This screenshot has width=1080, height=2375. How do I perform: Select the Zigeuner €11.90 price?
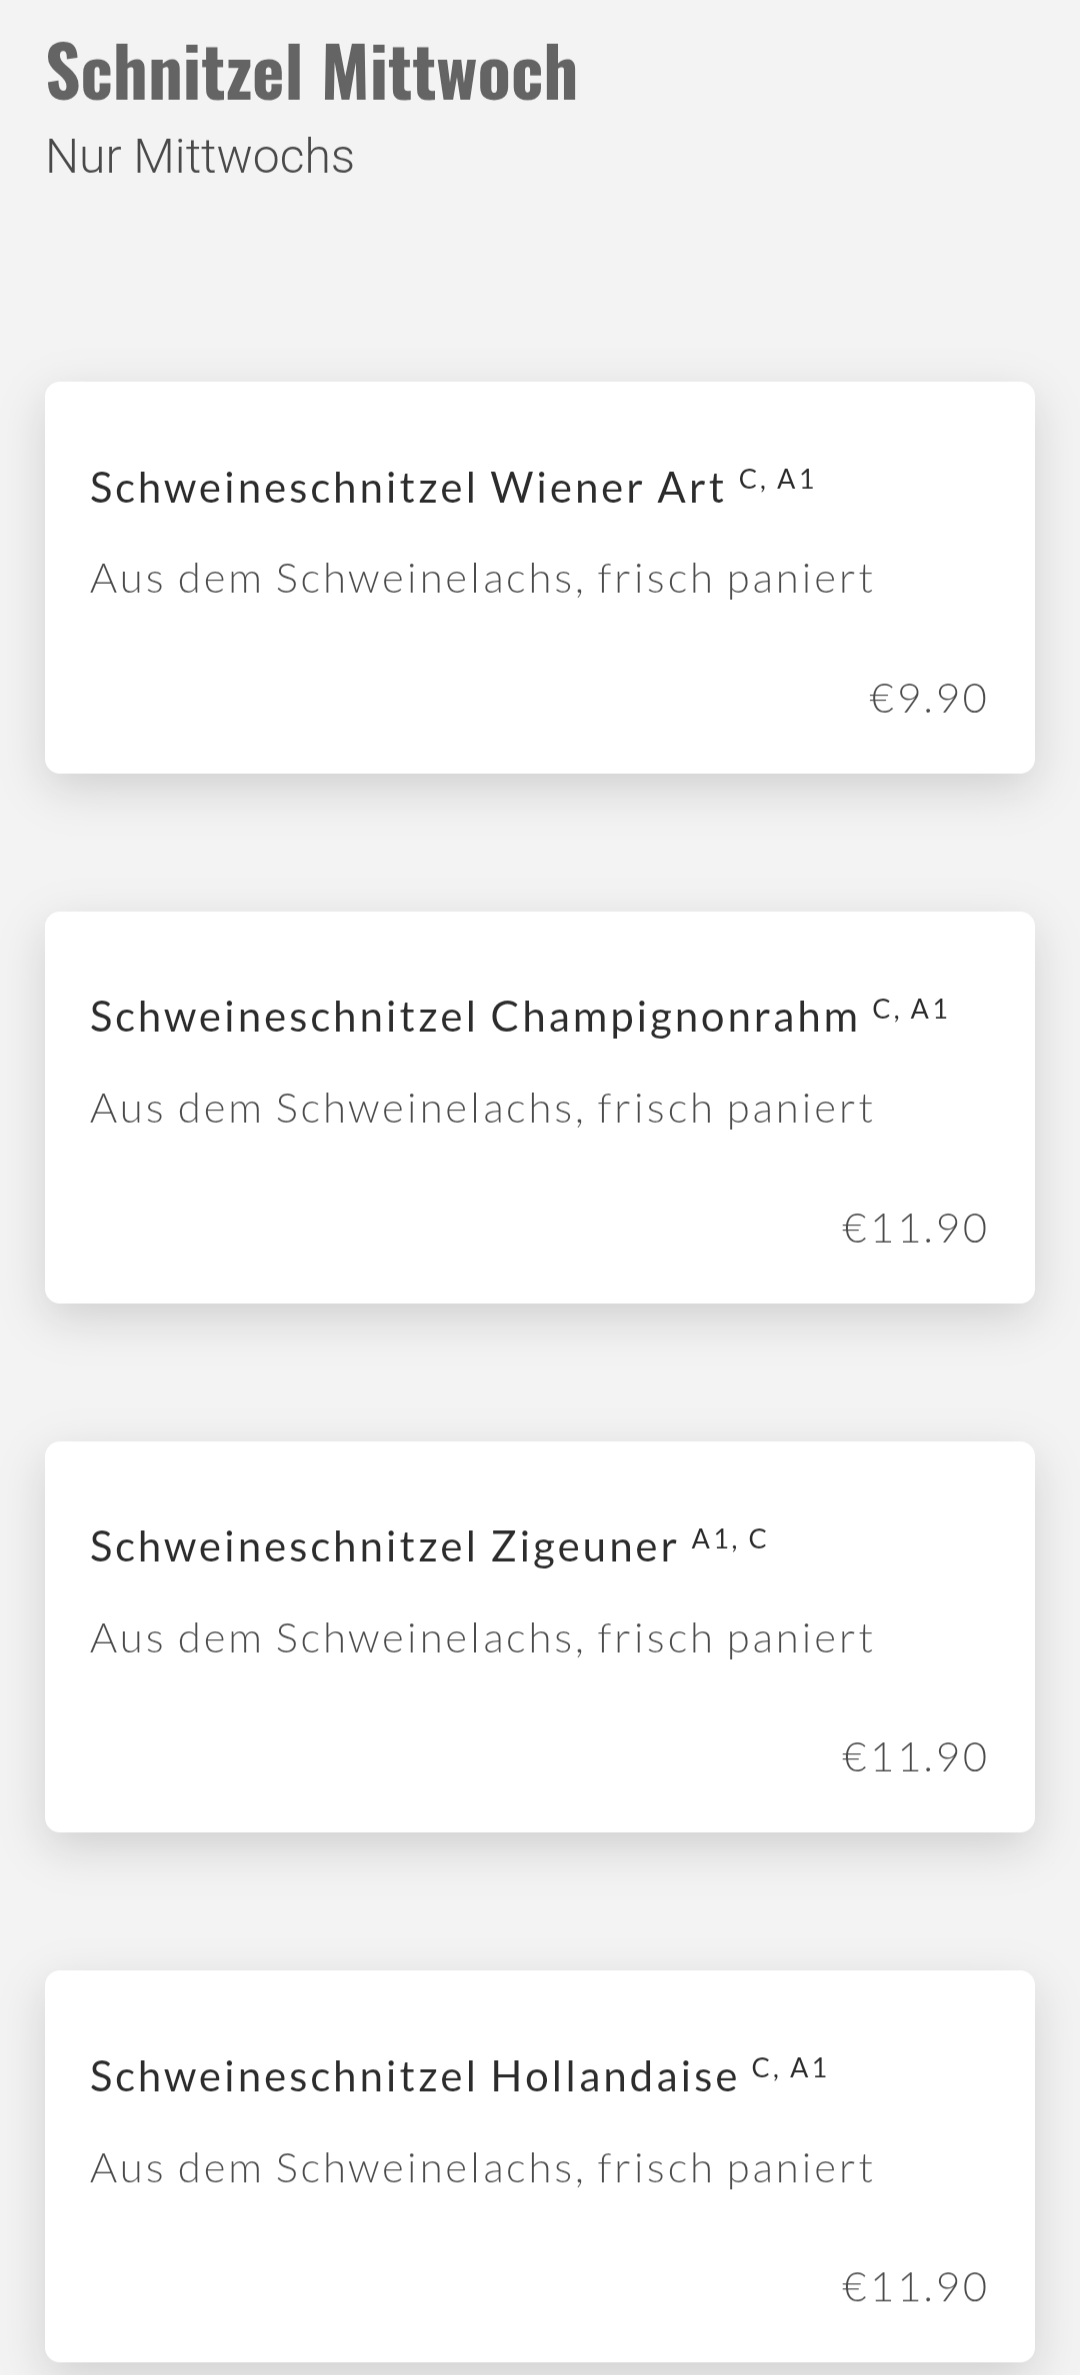[x=915, y=1757]
